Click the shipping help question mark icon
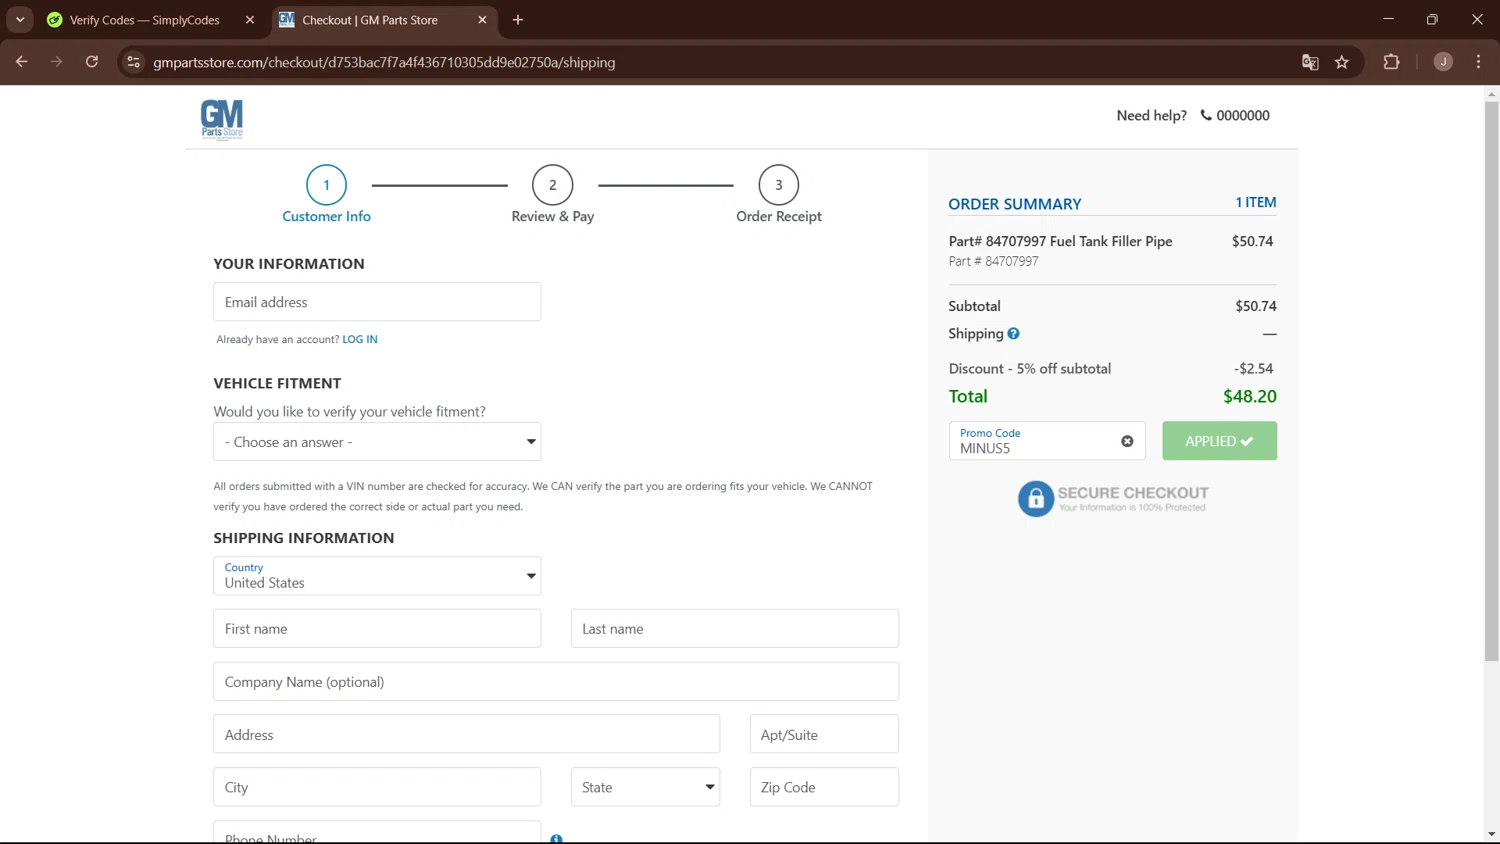Screen dimensions: 1500x844 1013,334
